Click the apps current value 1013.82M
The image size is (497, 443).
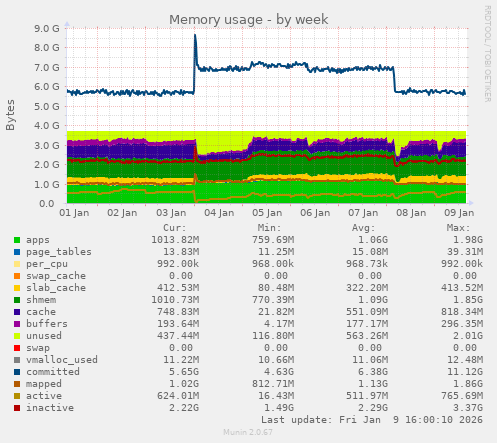tap(175, 240)
